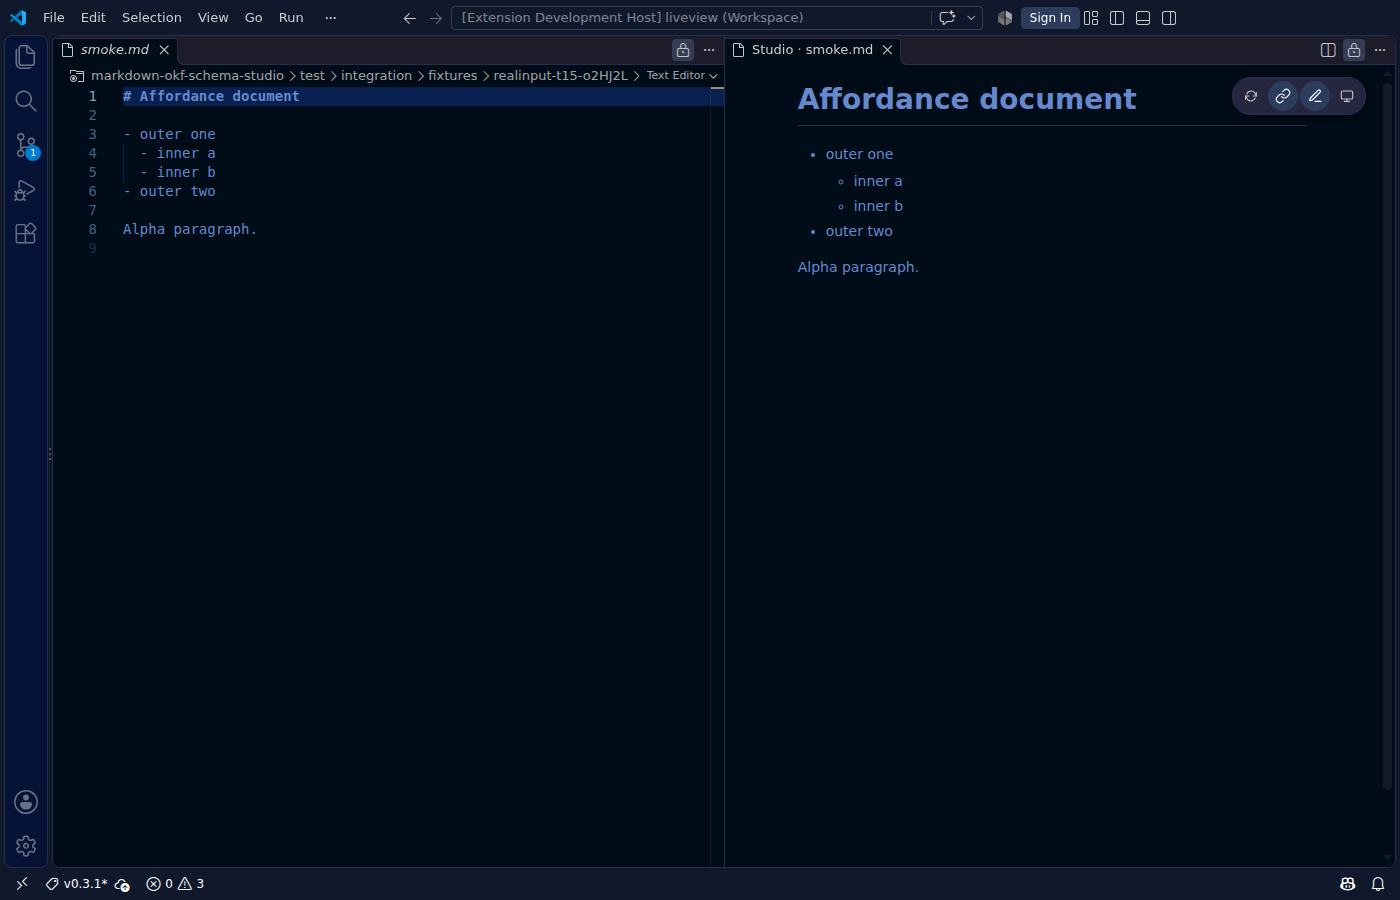The height and width of the screenshot is (900, 1400).
Task: Toggle lock on smoke.md editor group
Action: coord(683,50)
